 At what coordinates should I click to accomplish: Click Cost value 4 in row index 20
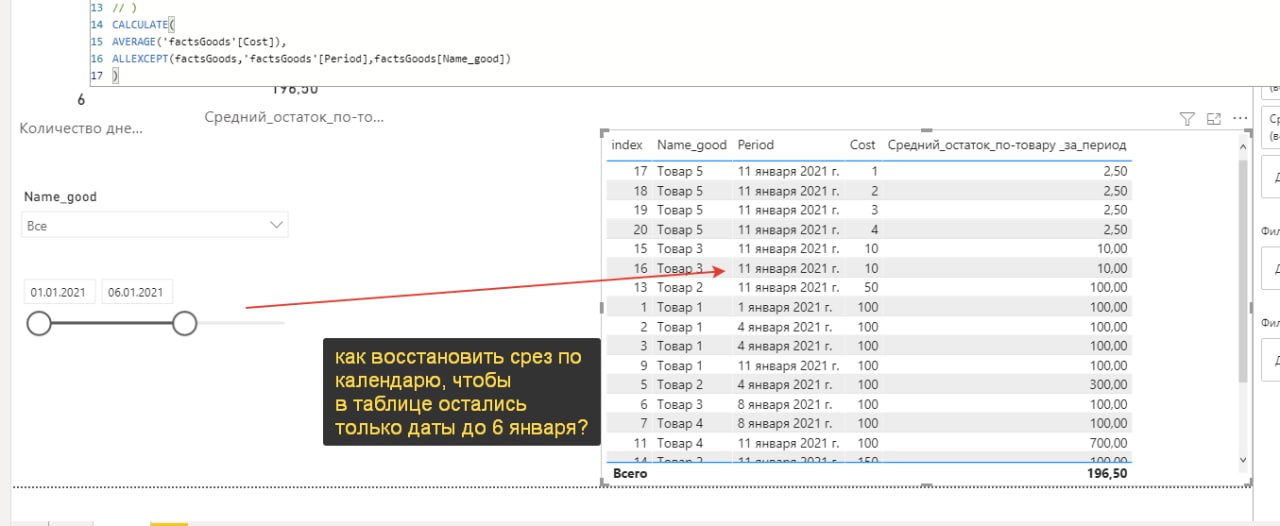click(874, 229)
